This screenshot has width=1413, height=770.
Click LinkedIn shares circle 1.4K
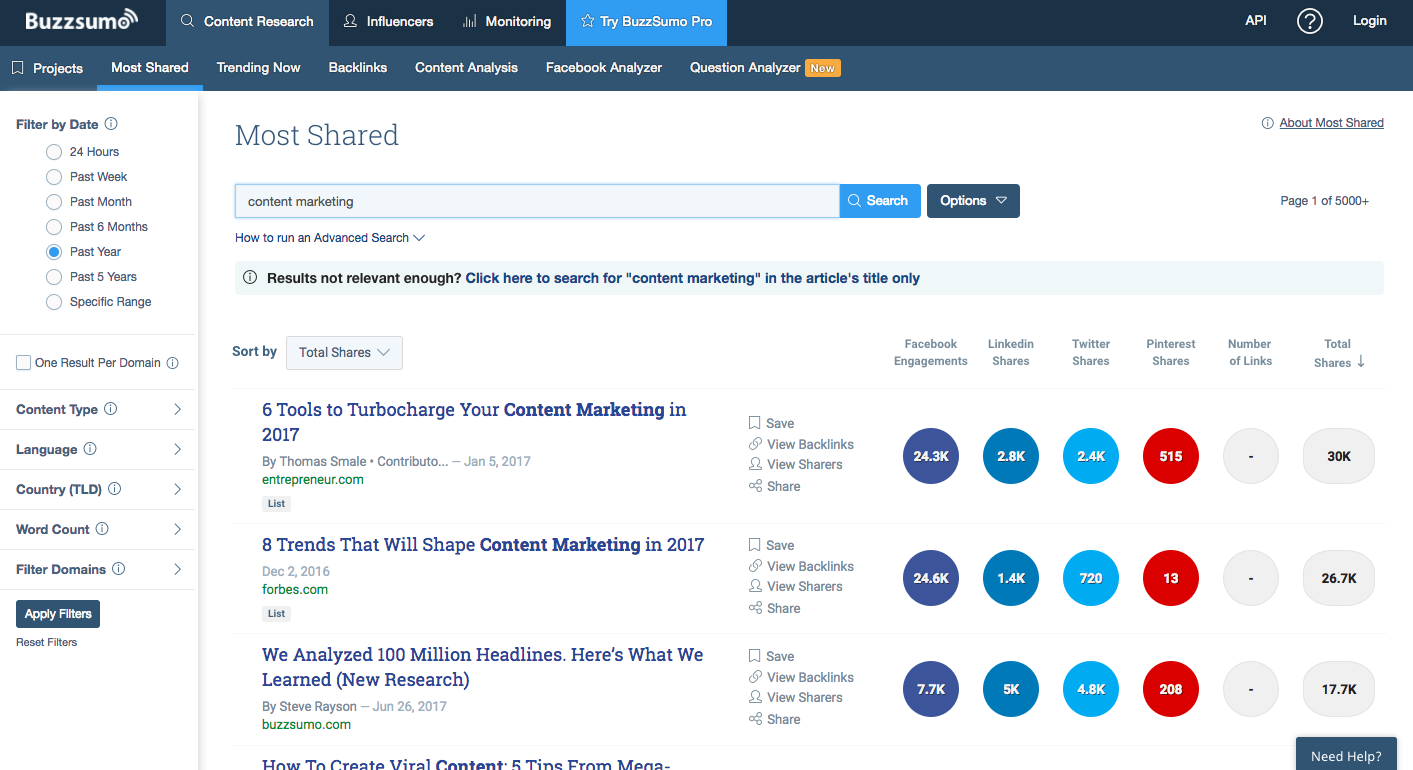point(1011,578)
